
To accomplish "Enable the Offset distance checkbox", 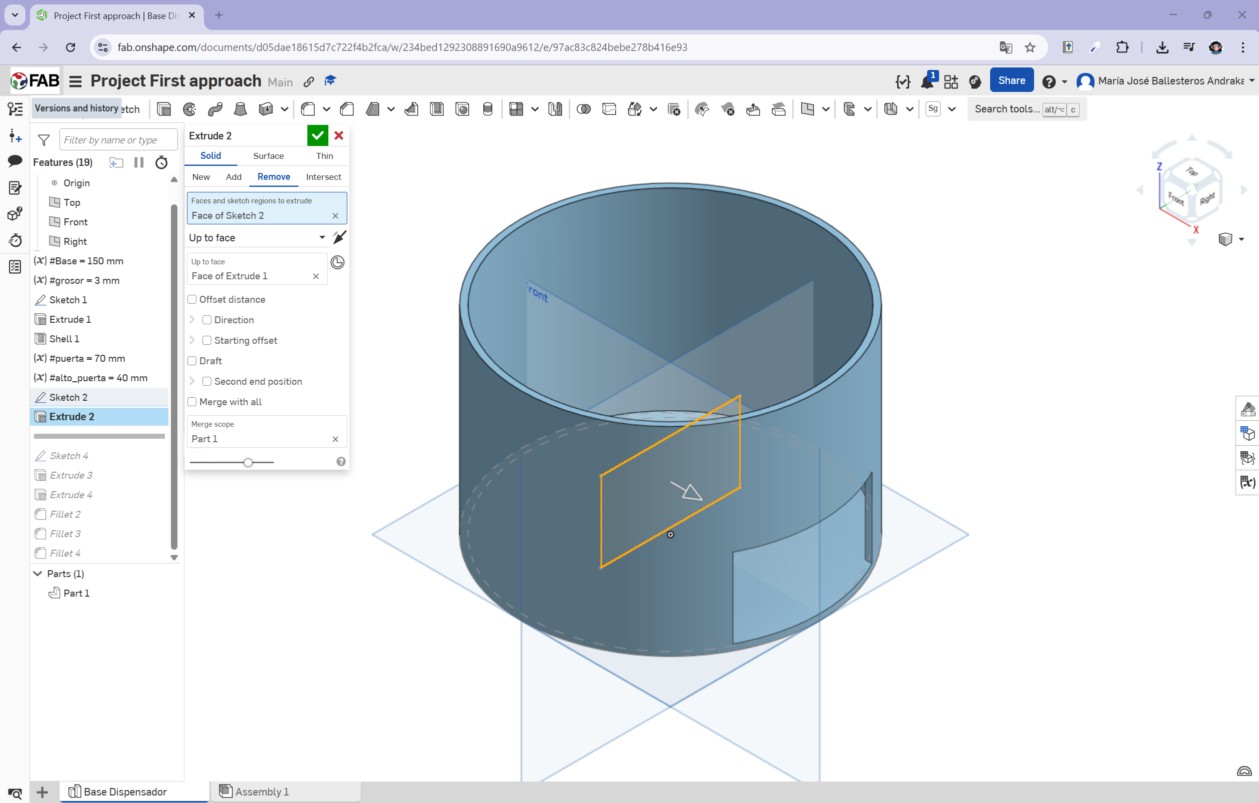I will pos(192,300).
